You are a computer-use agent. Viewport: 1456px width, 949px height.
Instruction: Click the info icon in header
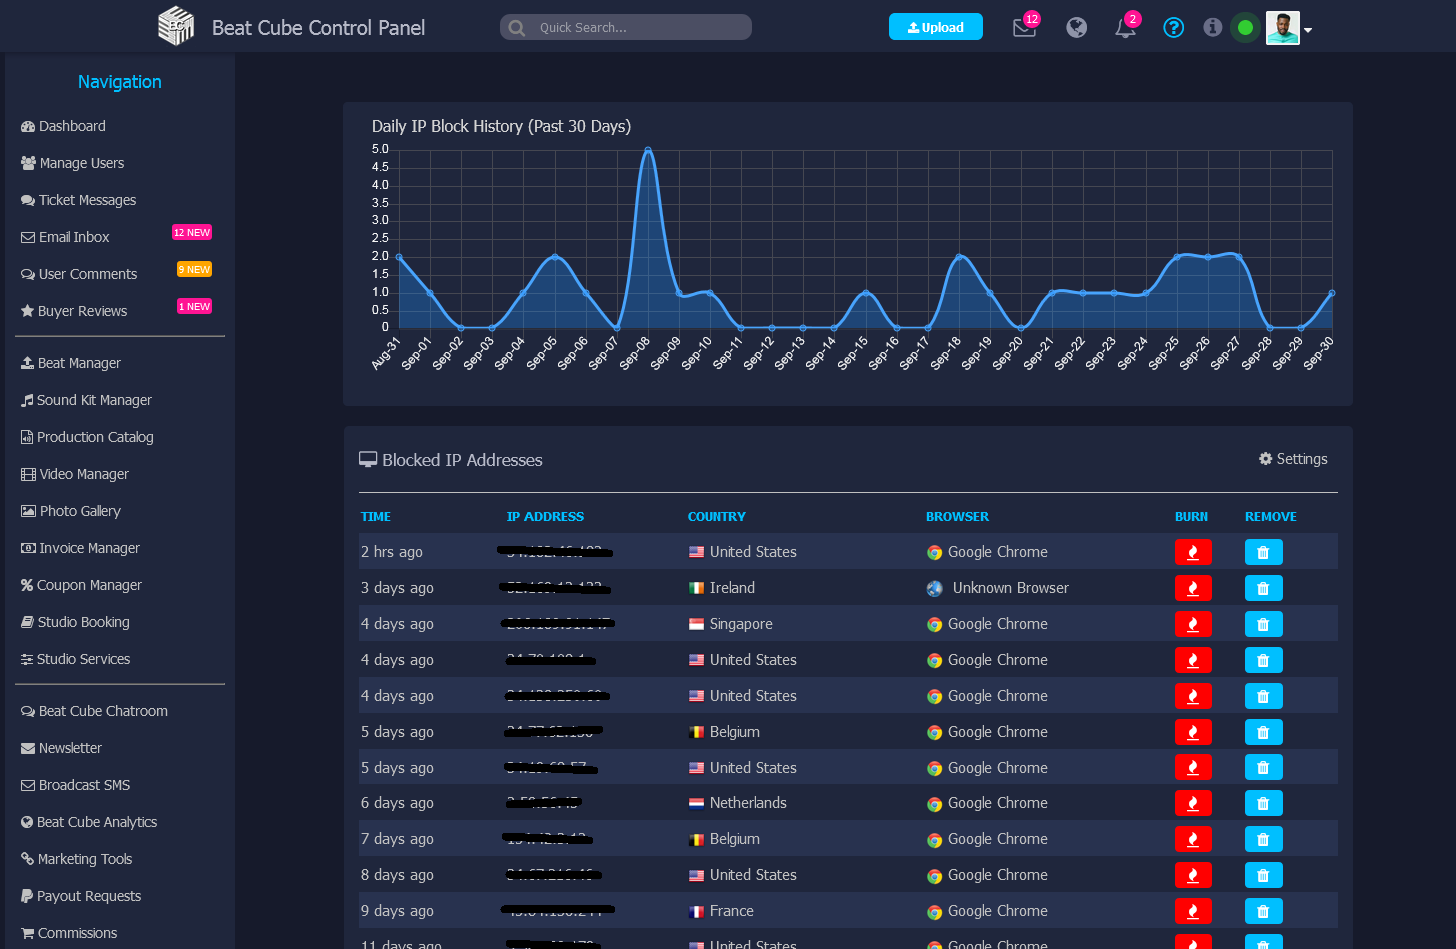(1212, 28)
